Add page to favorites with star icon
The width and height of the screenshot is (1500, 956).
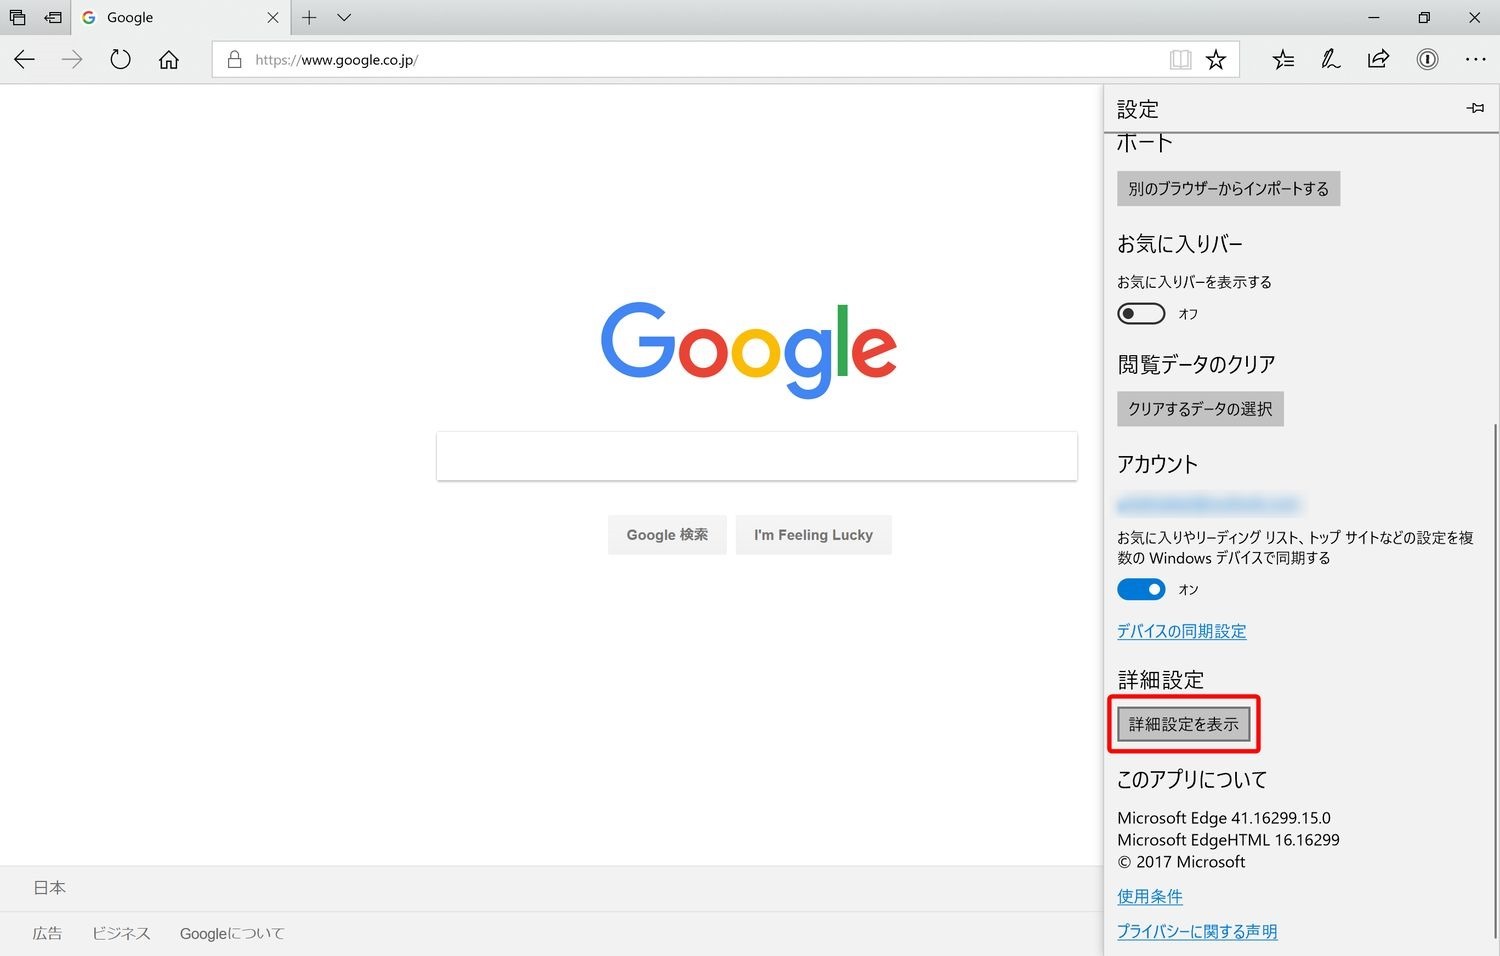click(x=1216, y=60)
